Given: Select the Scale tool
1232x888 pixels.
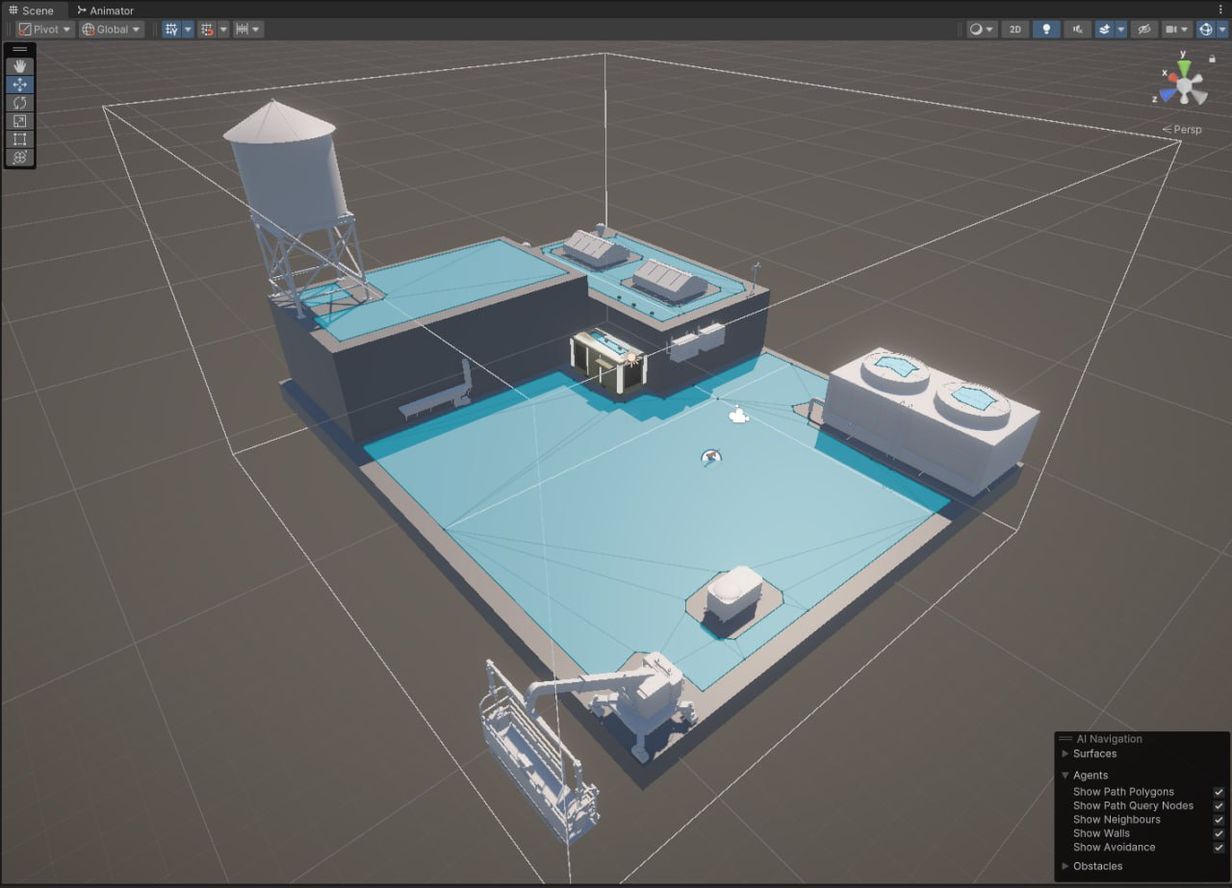Looking at the screenshot, I should pyautogui.click(x=20, y=121).
